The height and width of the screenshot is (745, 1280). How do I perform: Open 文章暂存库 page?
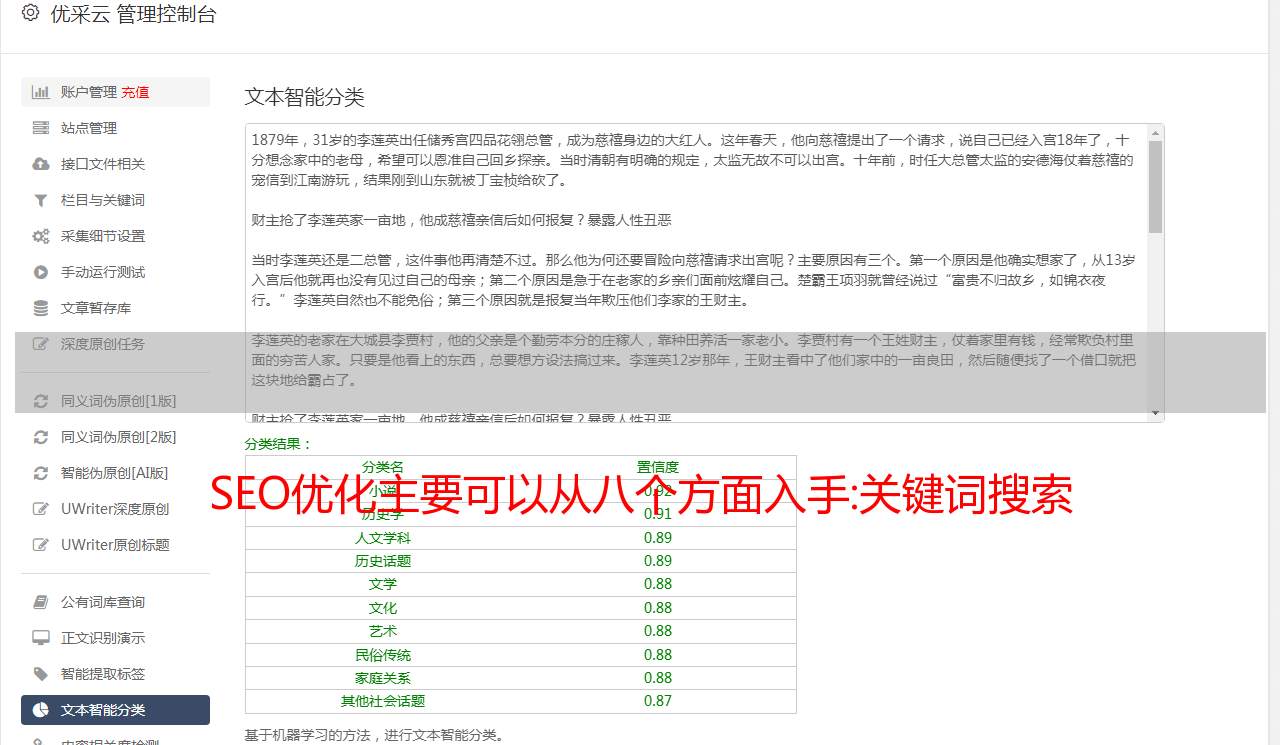(x=115, y=308)
